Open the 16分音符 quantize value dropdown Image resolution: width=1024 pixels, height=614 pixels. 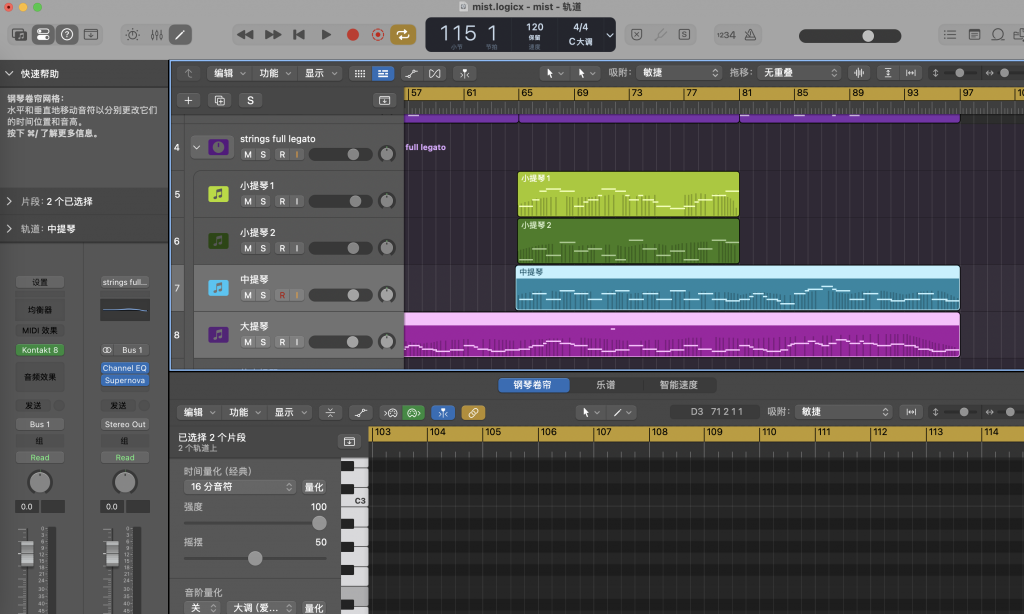(x=240, y=487)
